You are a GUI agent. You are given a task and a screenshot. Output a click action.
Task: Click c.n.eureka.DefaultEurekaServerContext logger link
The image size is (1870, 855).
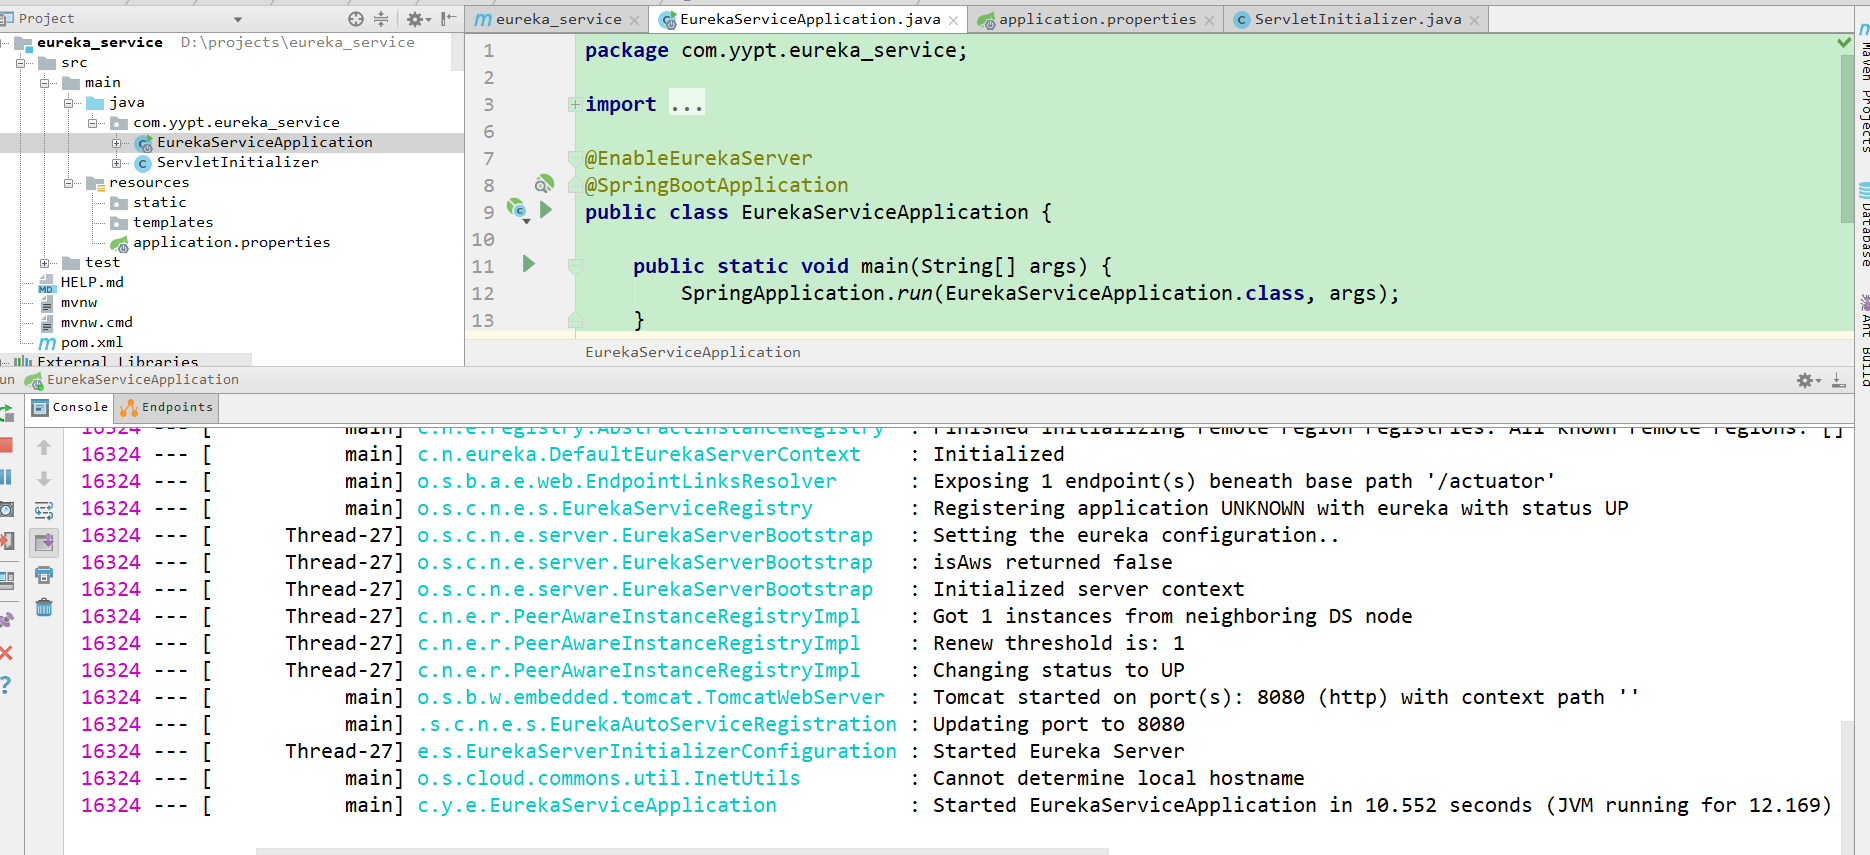(x=639, y=454)
